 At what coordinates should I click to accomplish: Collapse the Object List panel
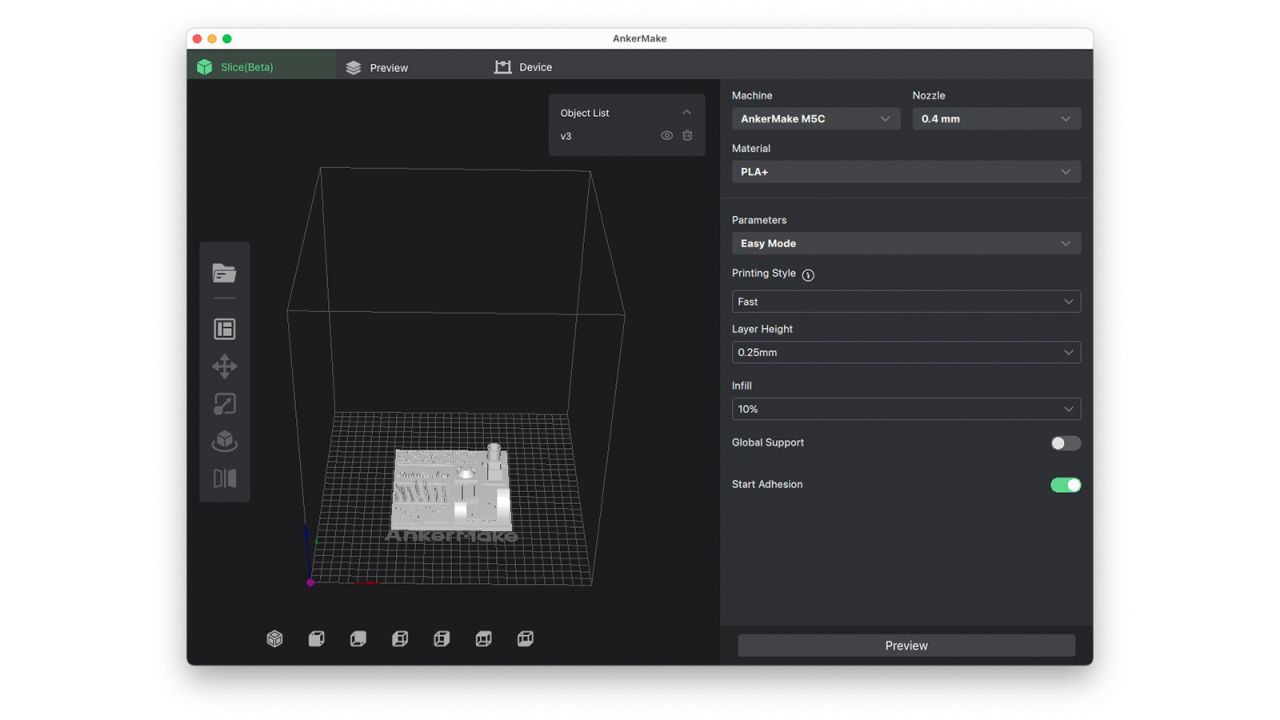coord(686,113)
